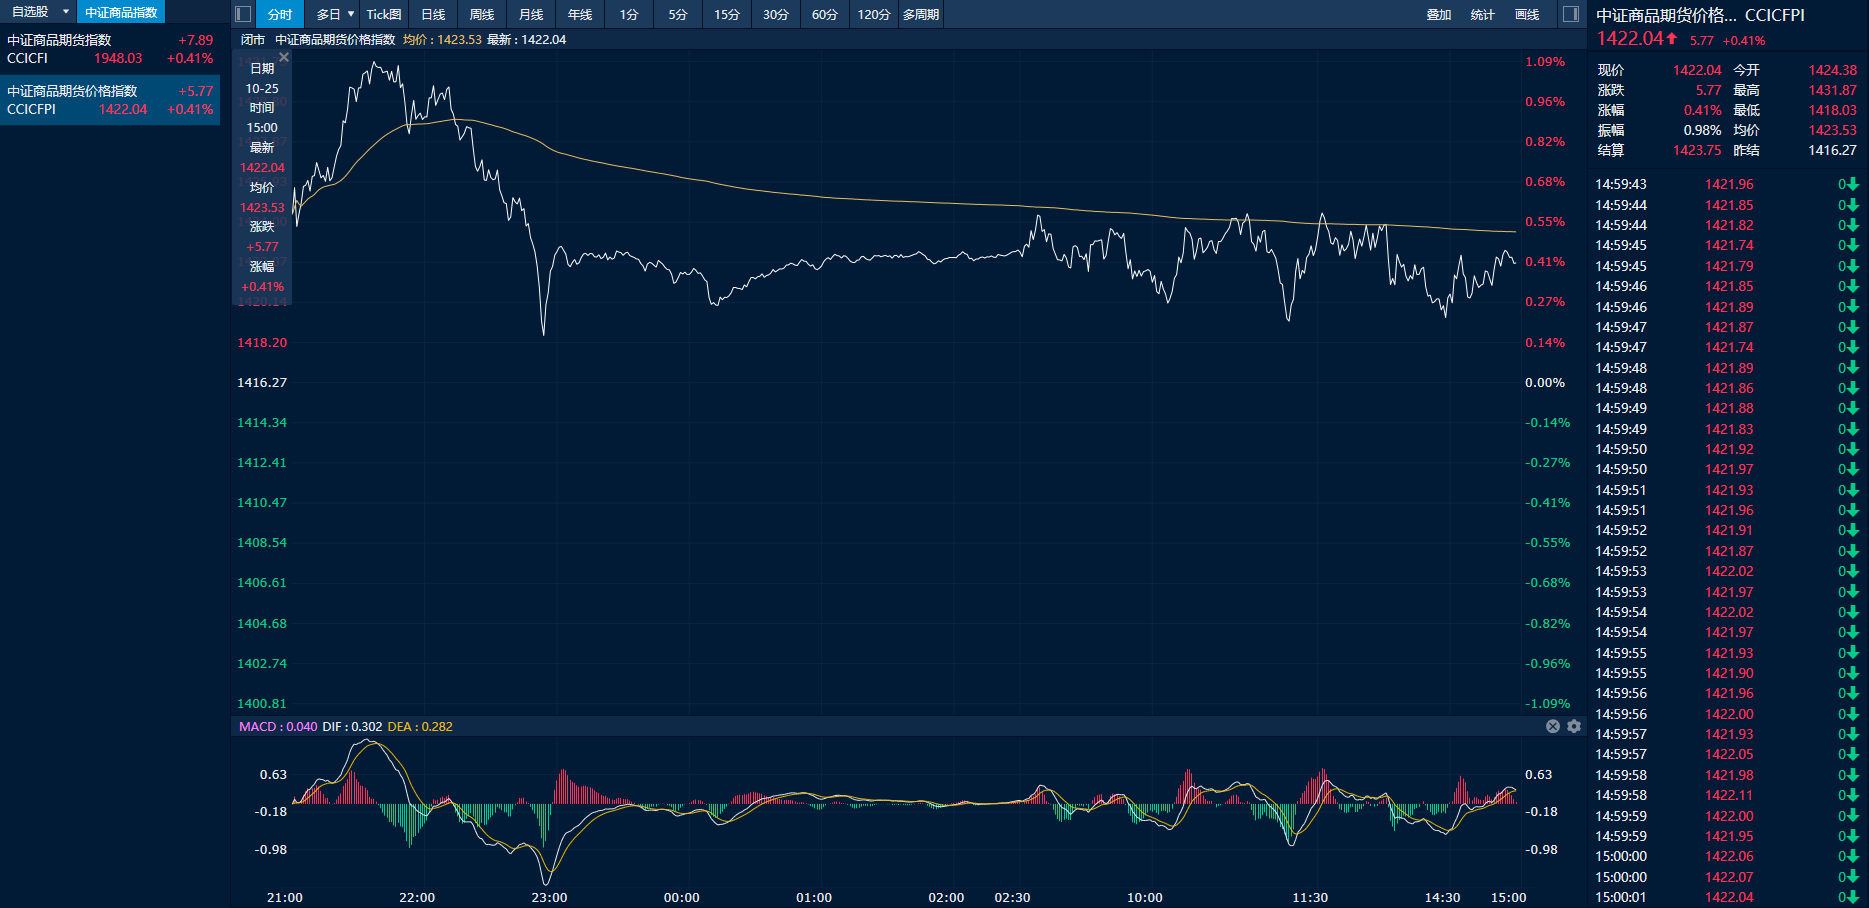Click the 均价 : 1423.53 chart header value

[442, 39]
